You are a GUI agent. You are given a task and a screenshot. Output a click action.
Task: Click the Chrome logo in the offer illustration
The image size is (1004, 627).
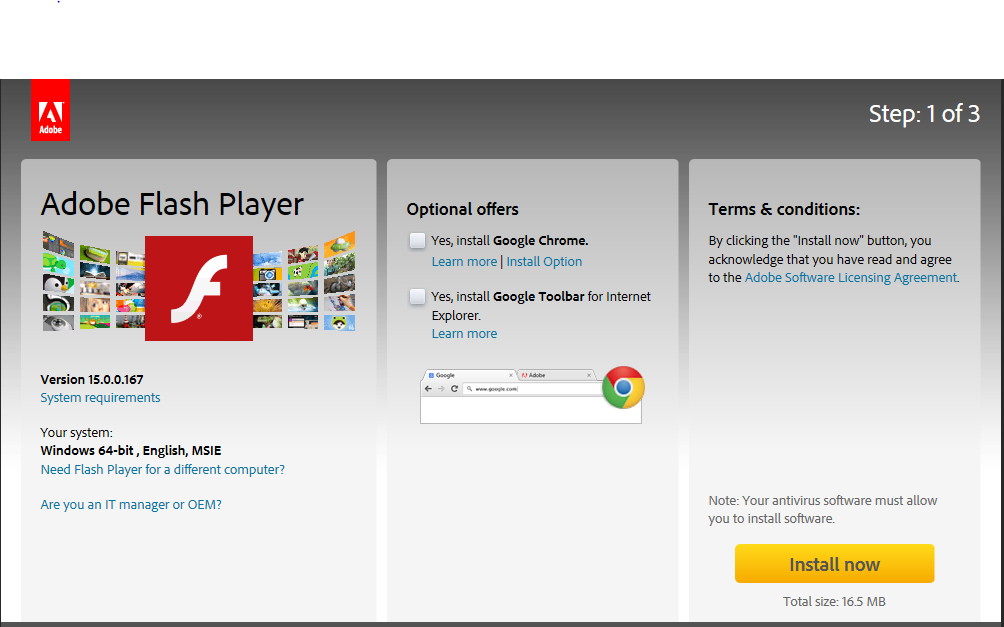click(x=623, y=387)
